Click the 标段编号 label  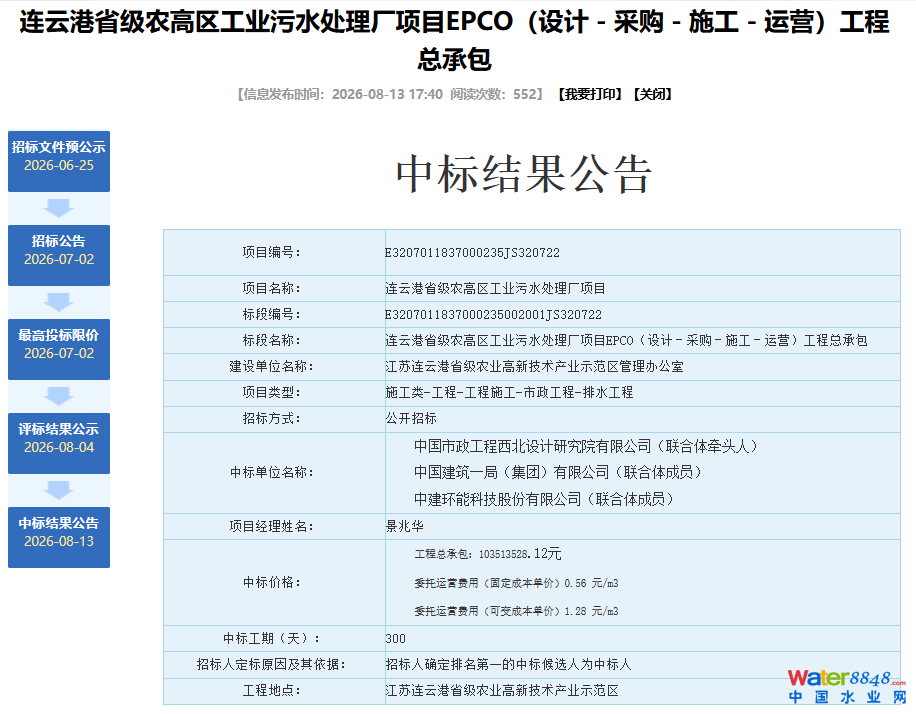[272, 315]
